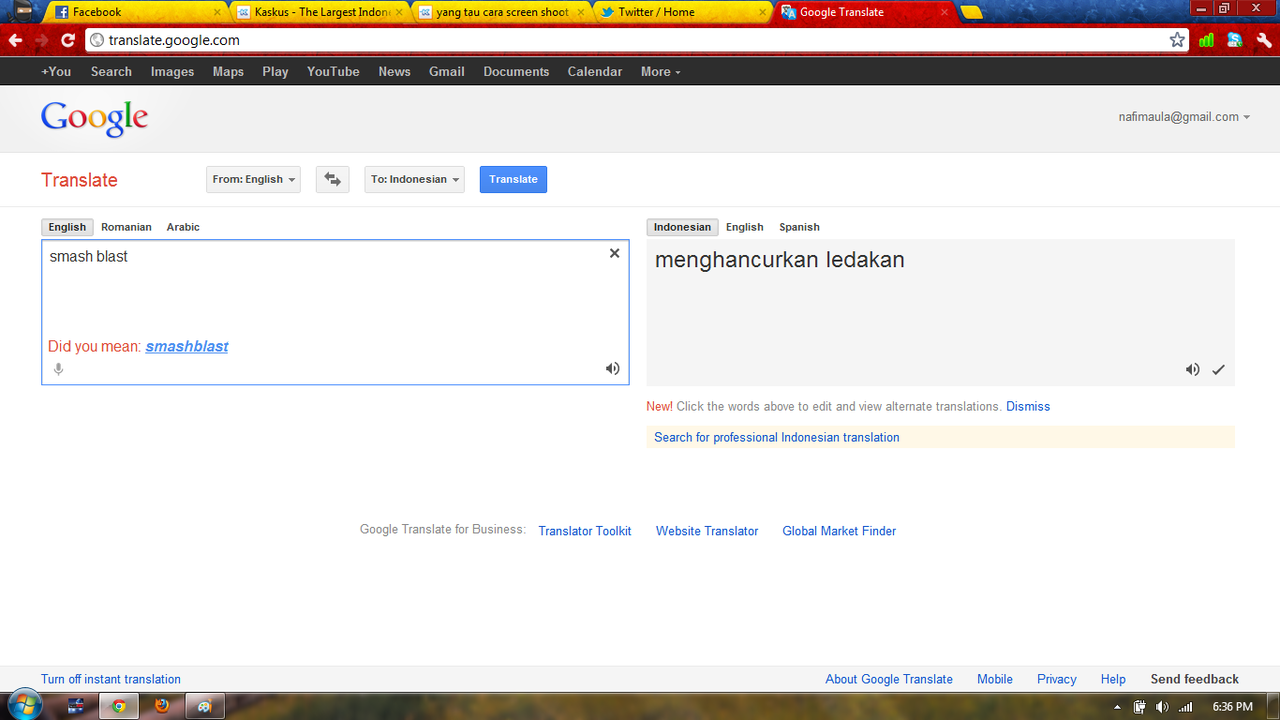Click the microphone voice input icon

(x=58, y=369)
